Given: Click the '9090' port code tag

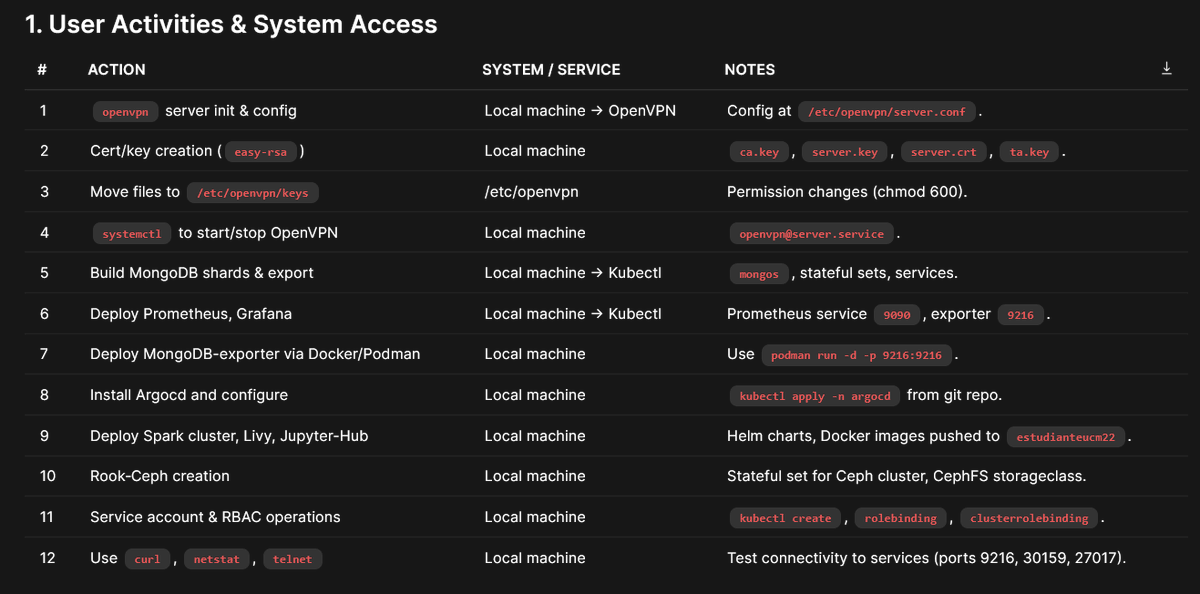Looking at the screenshot, I should coord(897,315).
